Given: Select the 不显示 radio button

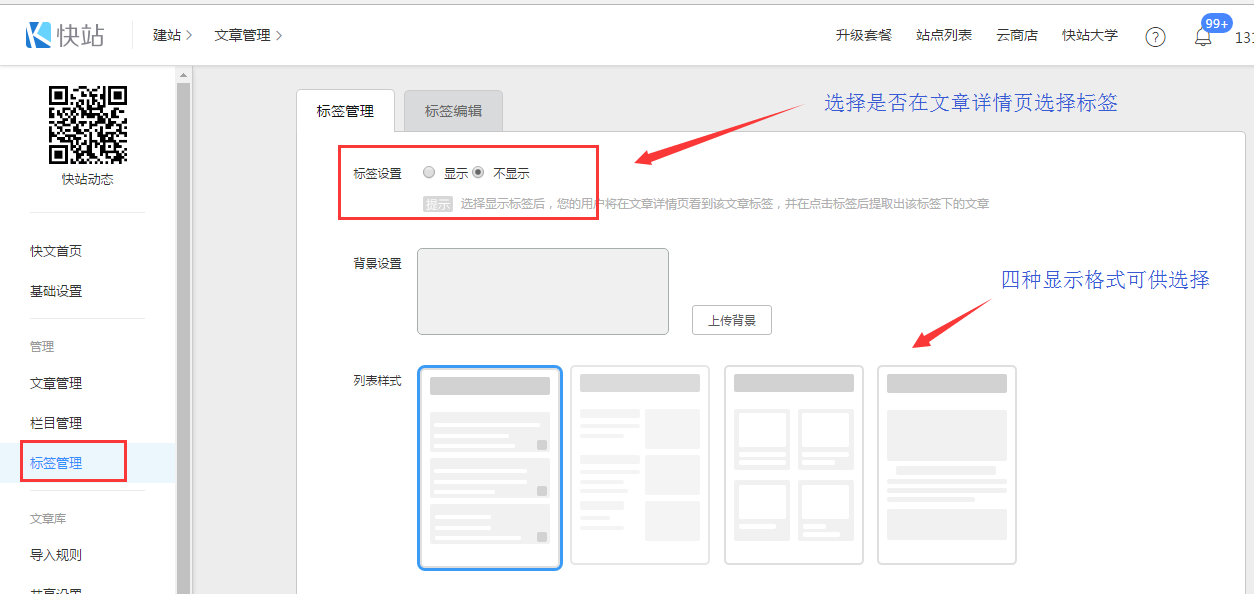Looking at the screenshot, I should 478,172.
